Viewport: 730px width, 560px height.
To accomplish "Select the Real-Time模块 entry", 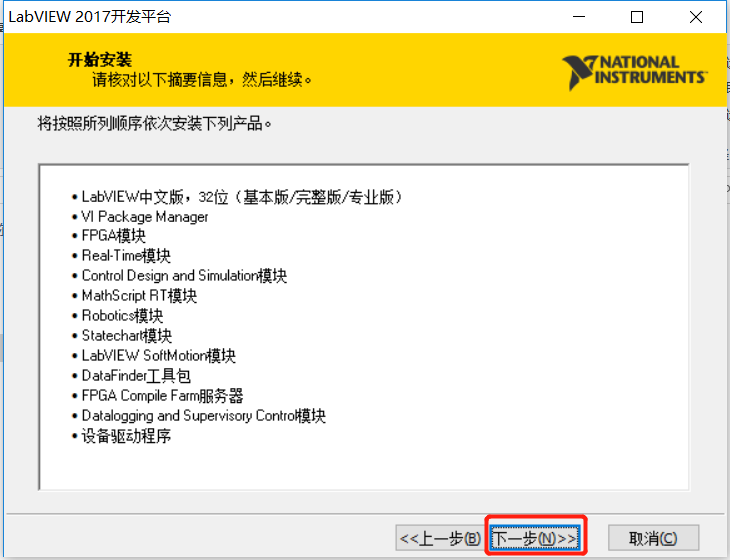I will [x=122, y=255].
